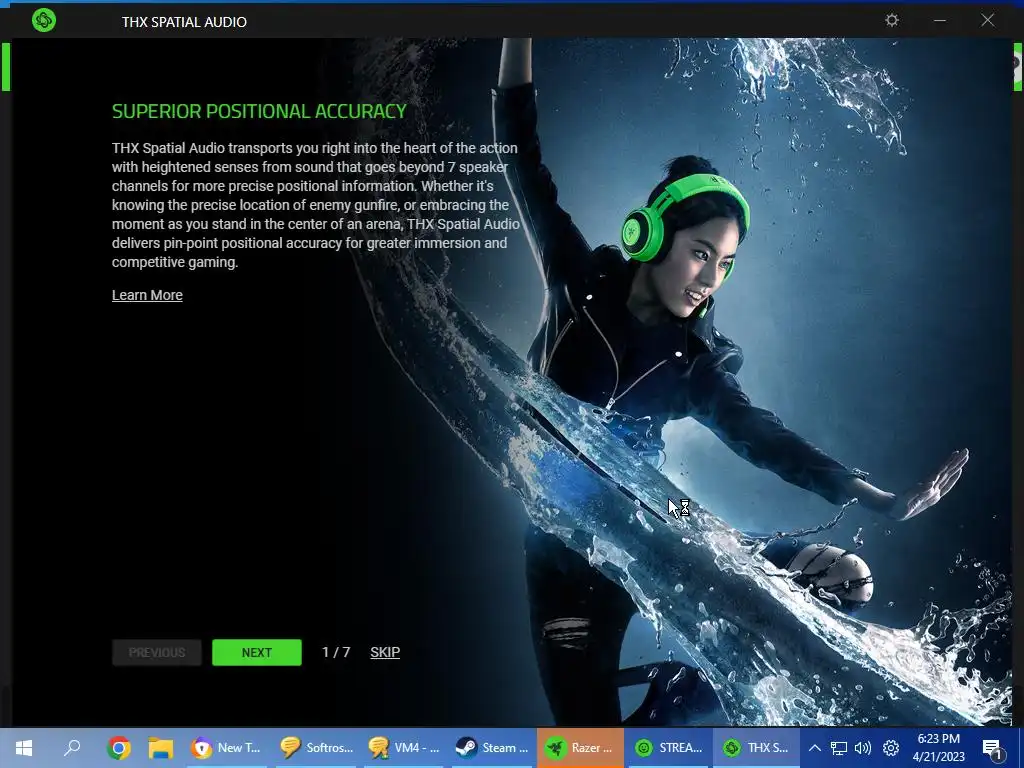Switch to STREA... taskbar app
The width and height of the screenshot is (1024, 768).
click(x=669, y=748)
